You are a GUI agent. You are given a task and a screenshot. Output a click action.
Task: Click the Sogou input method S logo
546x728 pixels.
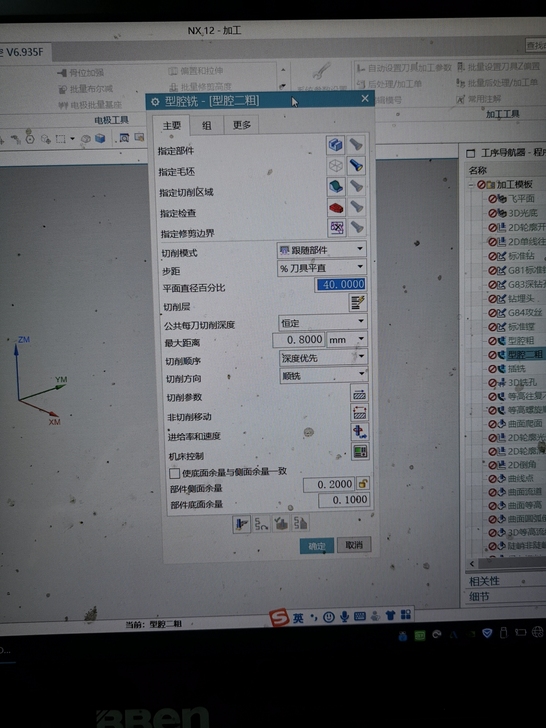click(280, 618)
